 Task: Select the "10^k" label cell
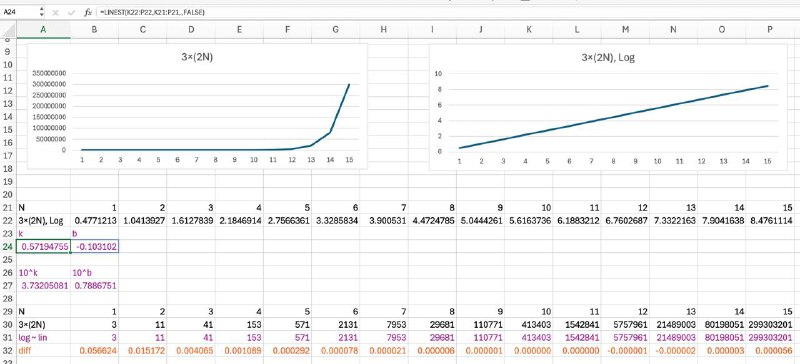tap(43, 273)
